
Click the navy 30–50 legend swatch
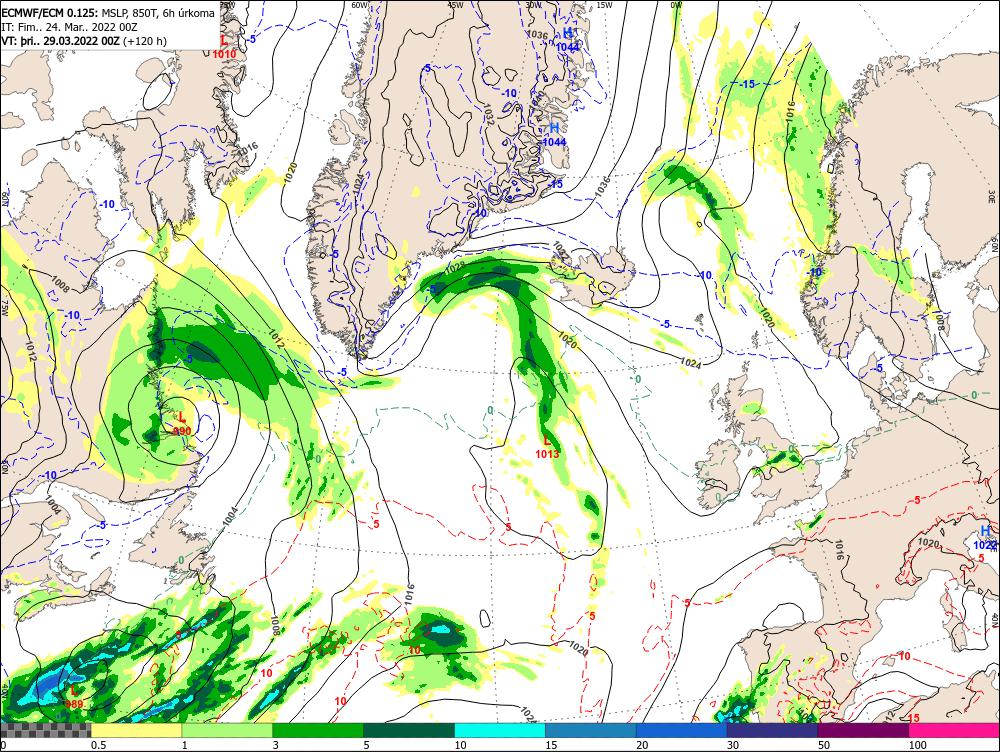772,730
